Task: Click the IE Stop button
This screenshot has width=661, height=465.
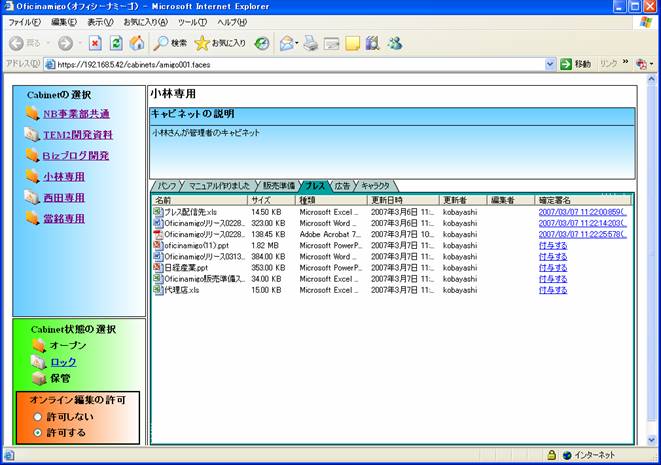Action: (x=95, y=43)
